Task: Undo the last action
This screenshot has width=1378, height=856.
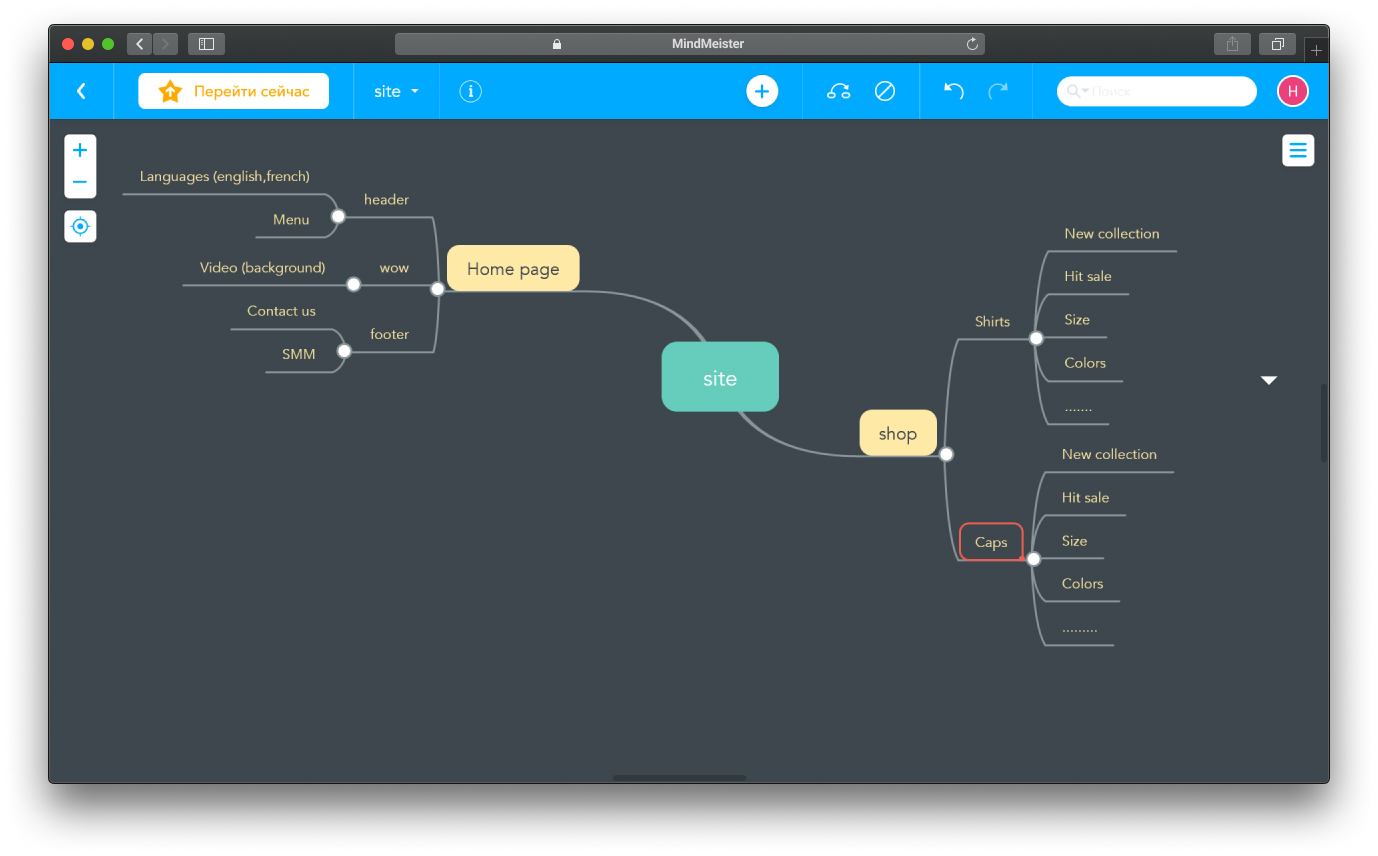Action: 954,91
